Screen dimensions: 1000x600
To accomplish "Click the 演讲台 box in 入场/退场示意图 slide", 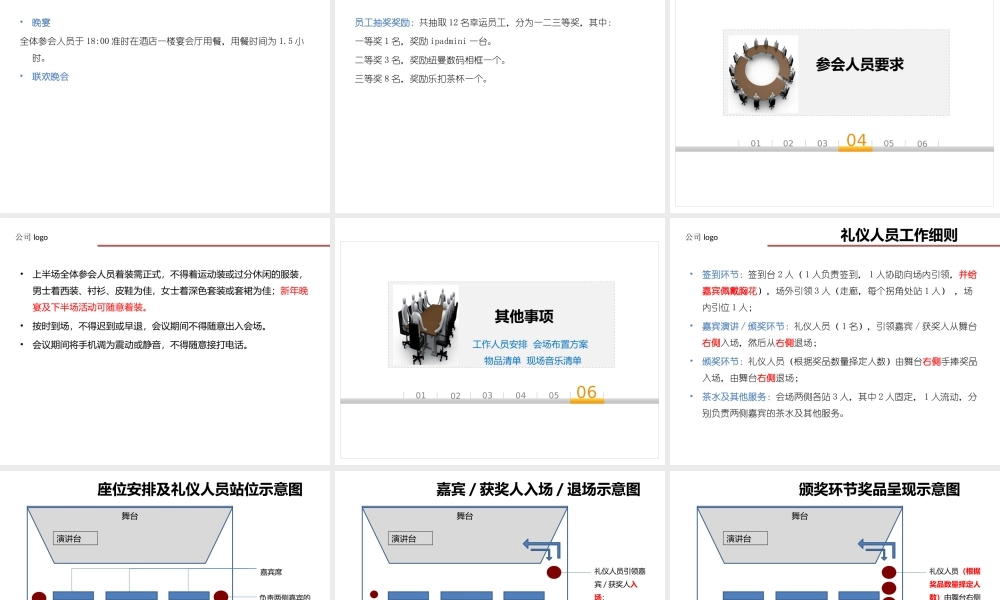I will [x=410, y=538].
